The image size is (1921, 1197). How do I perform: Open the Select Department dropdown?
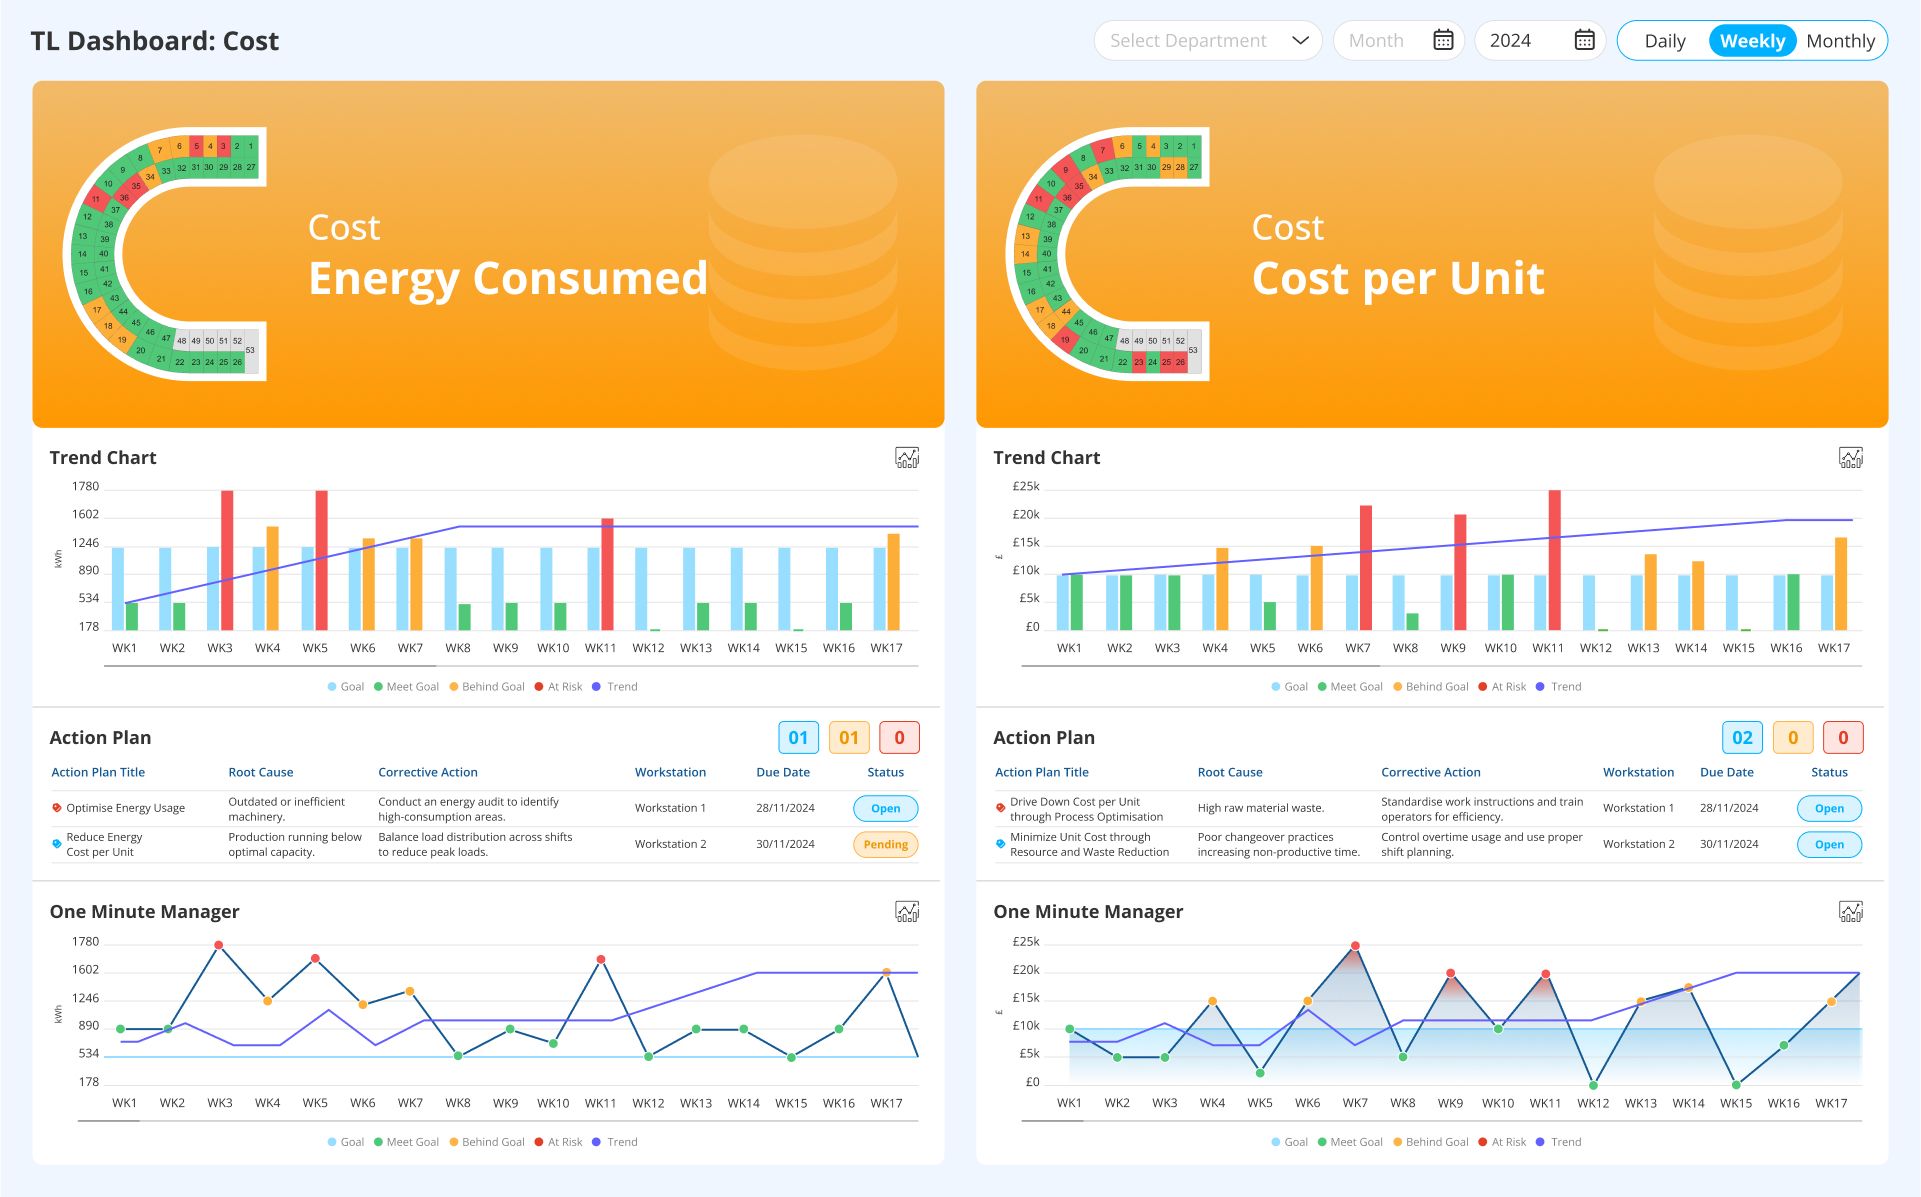click(1206, 40)
